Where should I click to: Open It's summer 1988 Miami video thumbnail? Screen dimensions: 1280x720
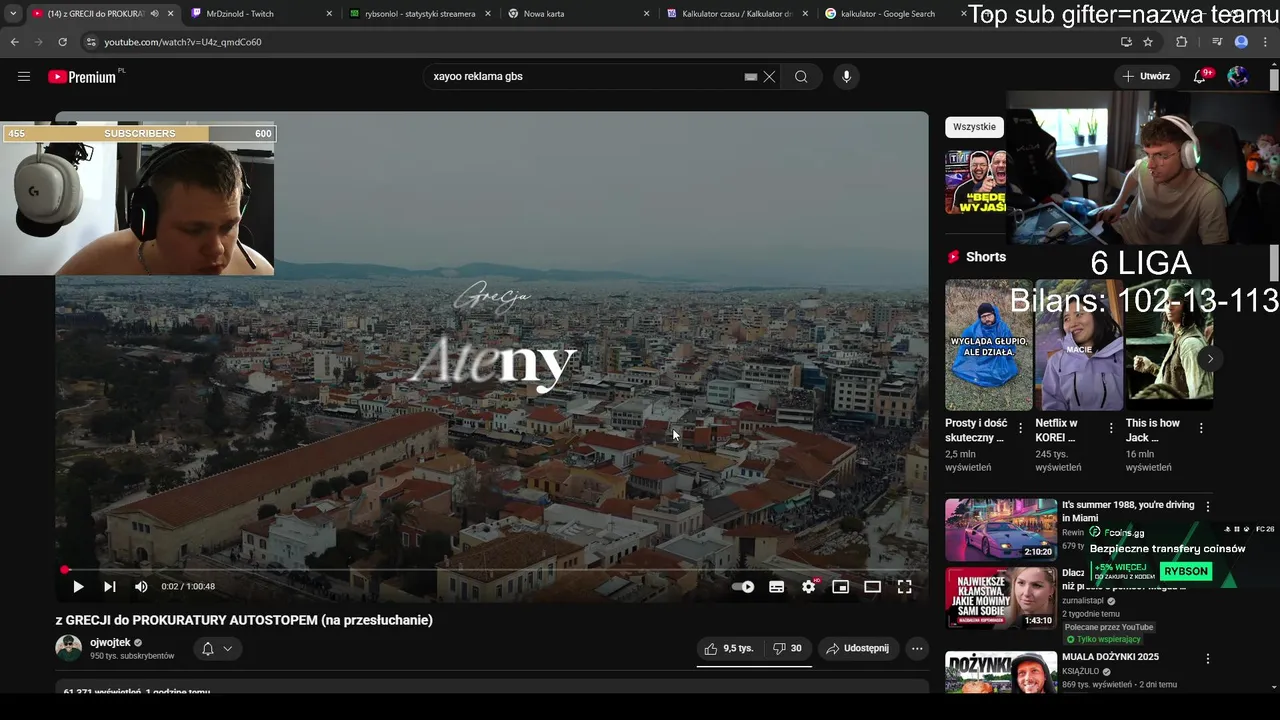pos(1001,529)
